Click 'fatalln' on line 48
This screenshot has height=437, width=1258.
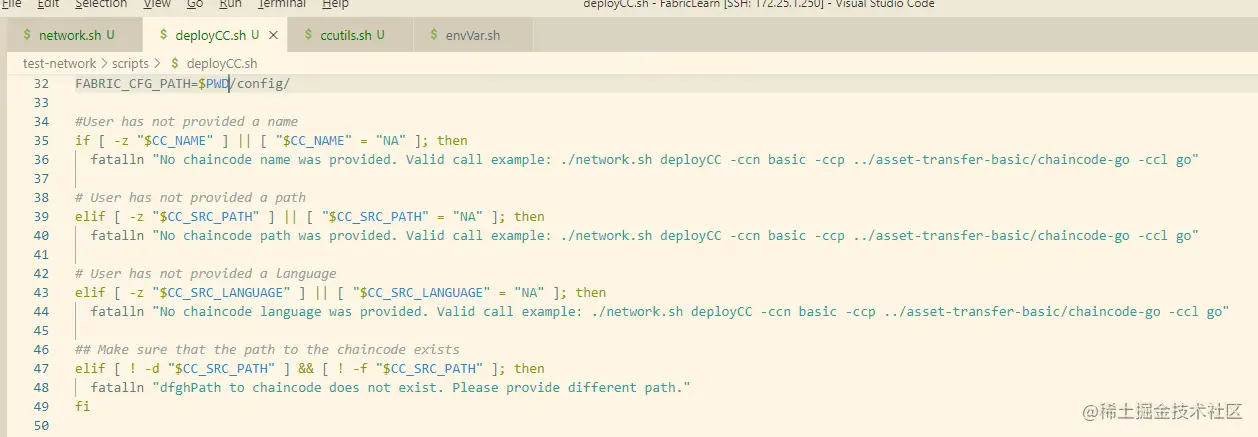coord(117,387)
